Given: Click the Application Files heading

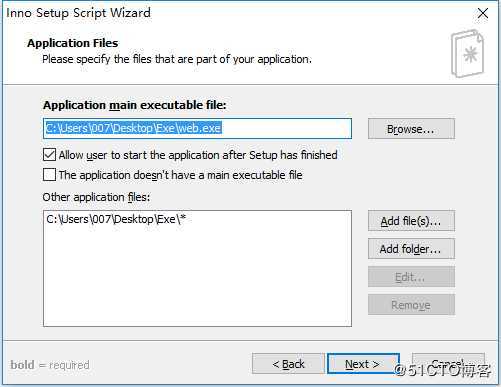Looking at the screenshot, I should point(73,43).
